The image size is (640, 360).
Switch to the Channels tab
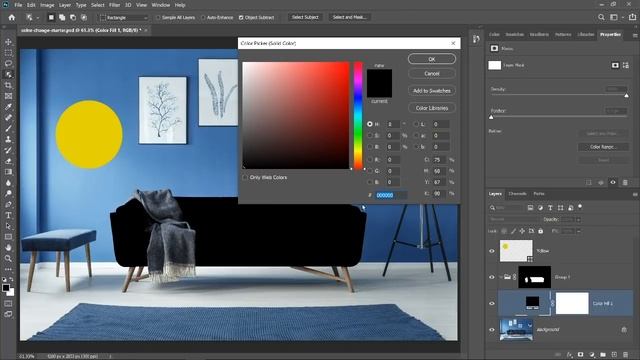[517, 194]
